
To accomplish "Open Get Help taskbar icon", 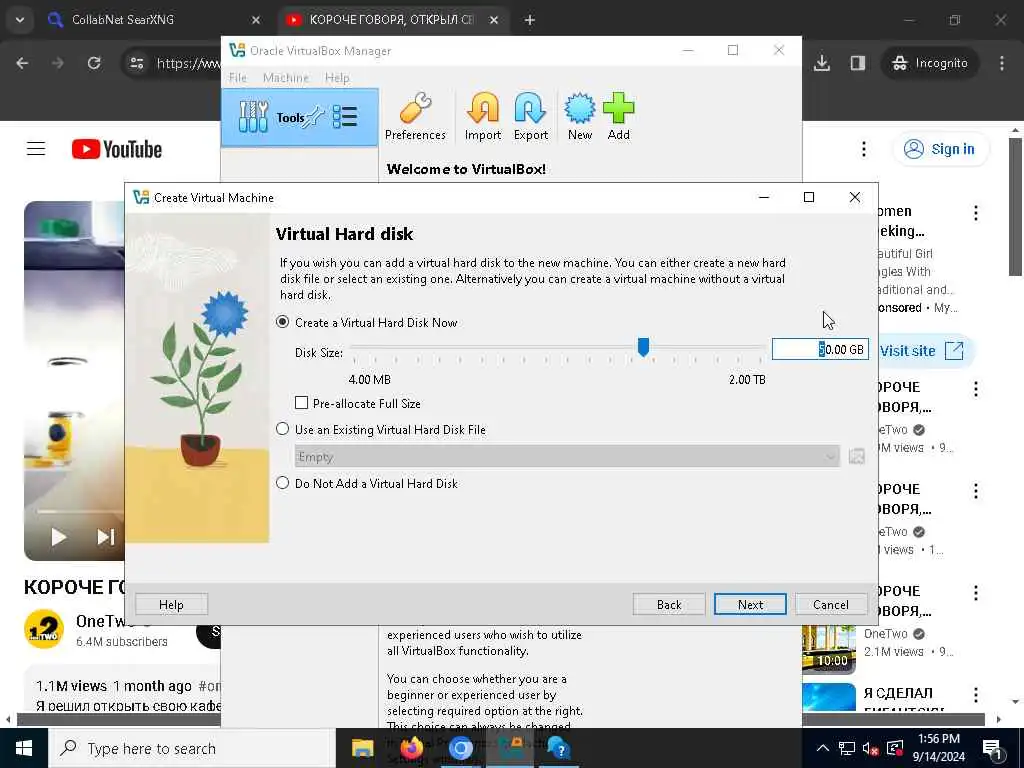I will [x=559, y=748].
